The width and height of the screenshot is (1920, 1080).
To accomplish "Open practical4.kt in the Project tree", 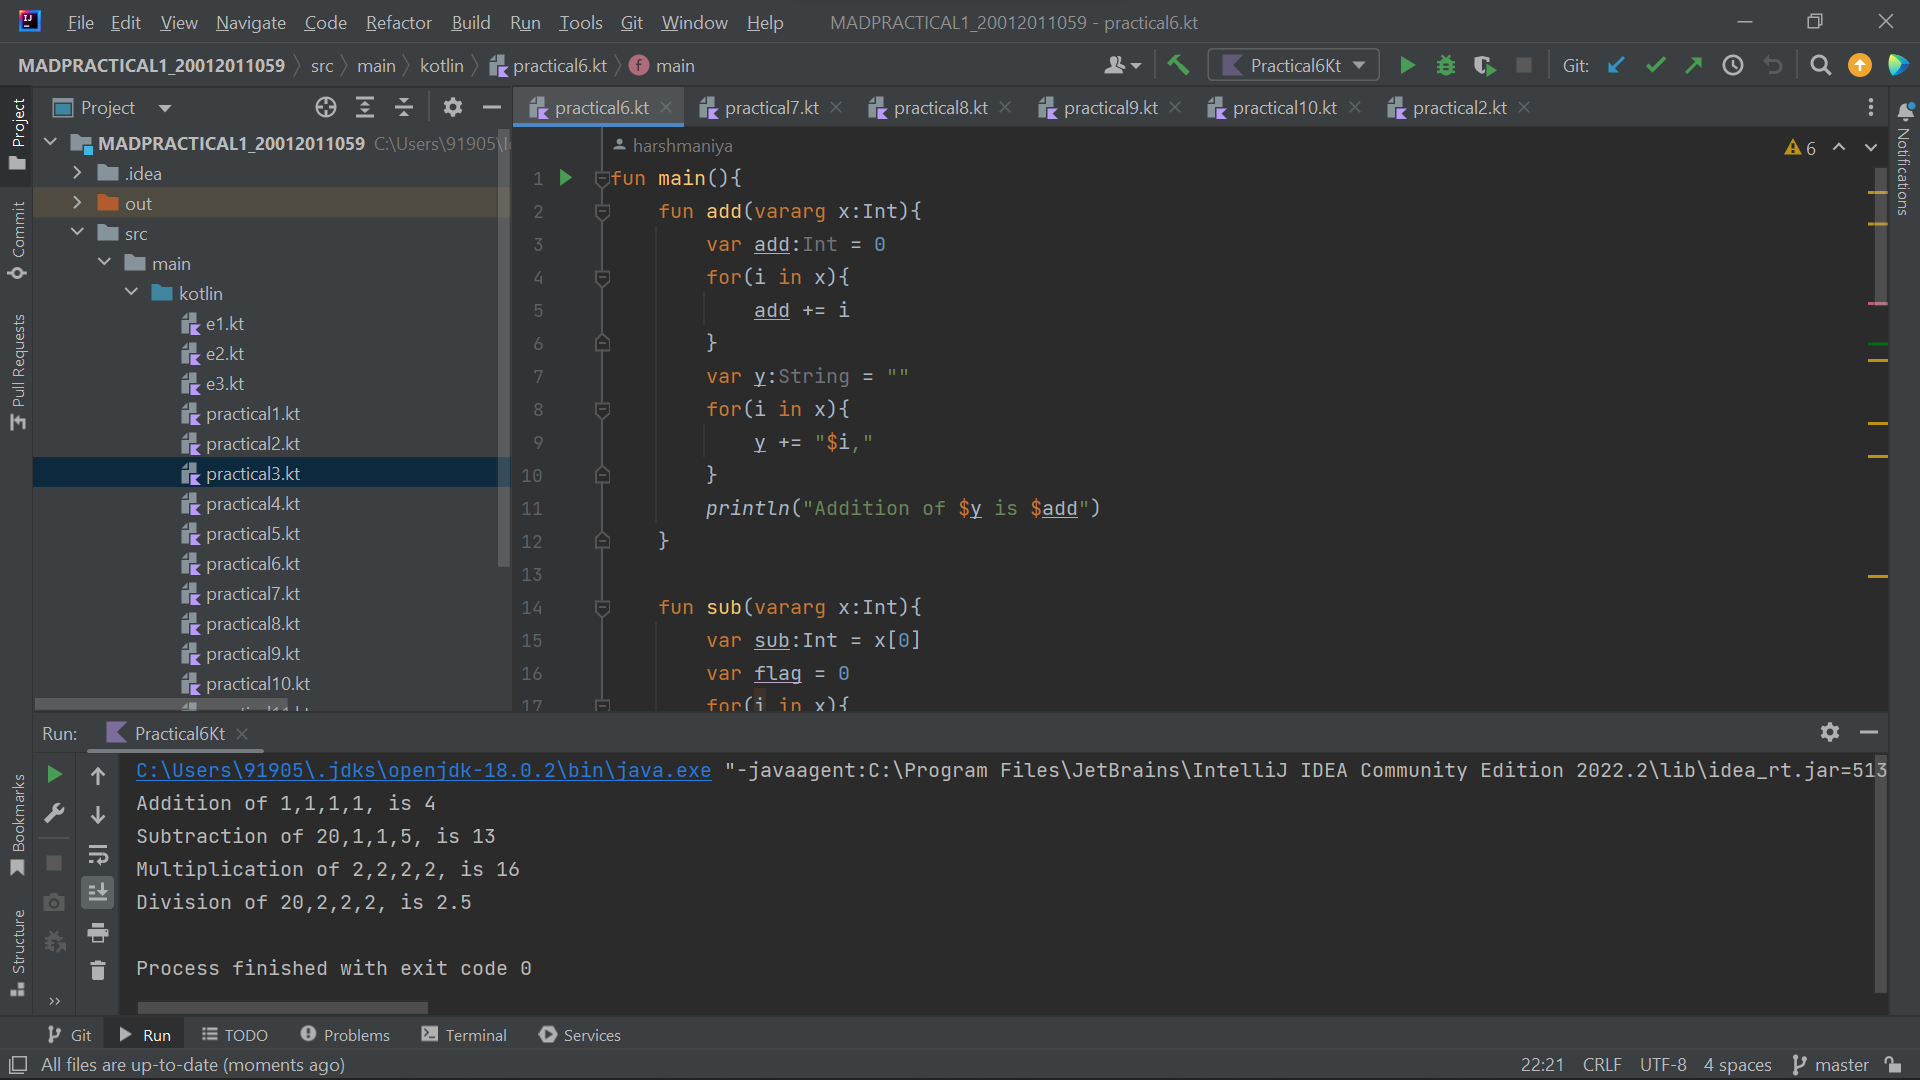I will tap(252, 504).
